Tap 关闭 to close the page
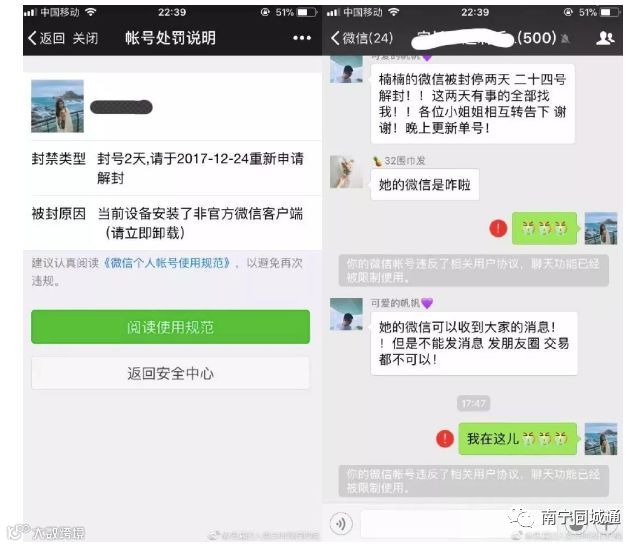 pyautogui.click(x=85, y=38)
